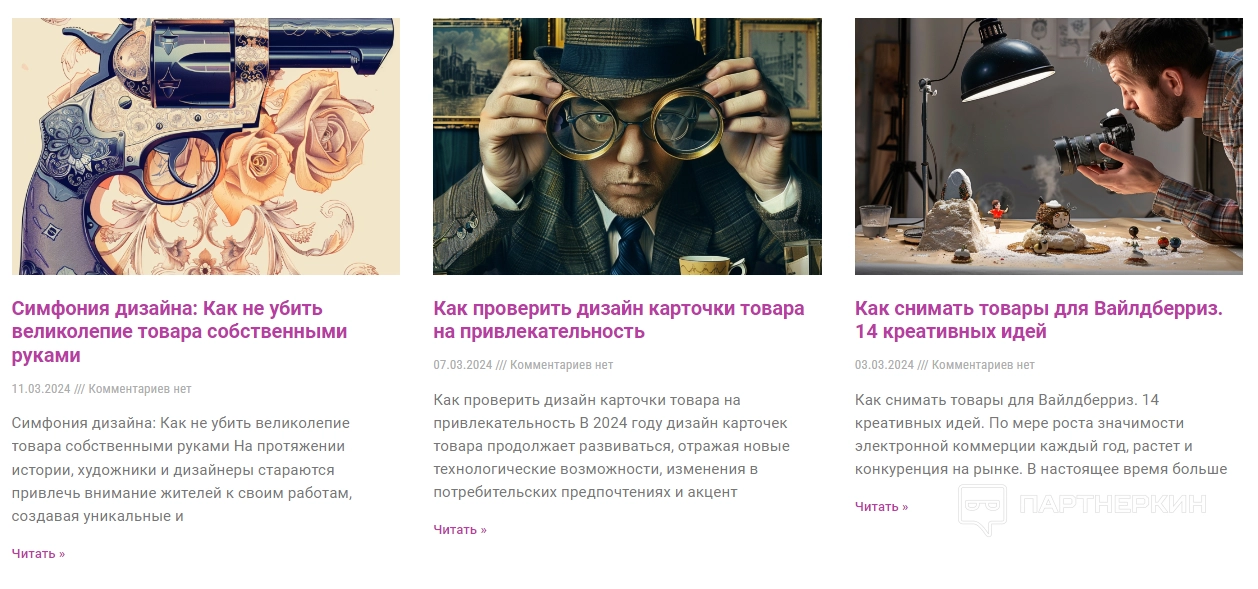Click 'Комментариев нет' next to 07.03.2024
1258x589 pixels.
pos(561,365)
